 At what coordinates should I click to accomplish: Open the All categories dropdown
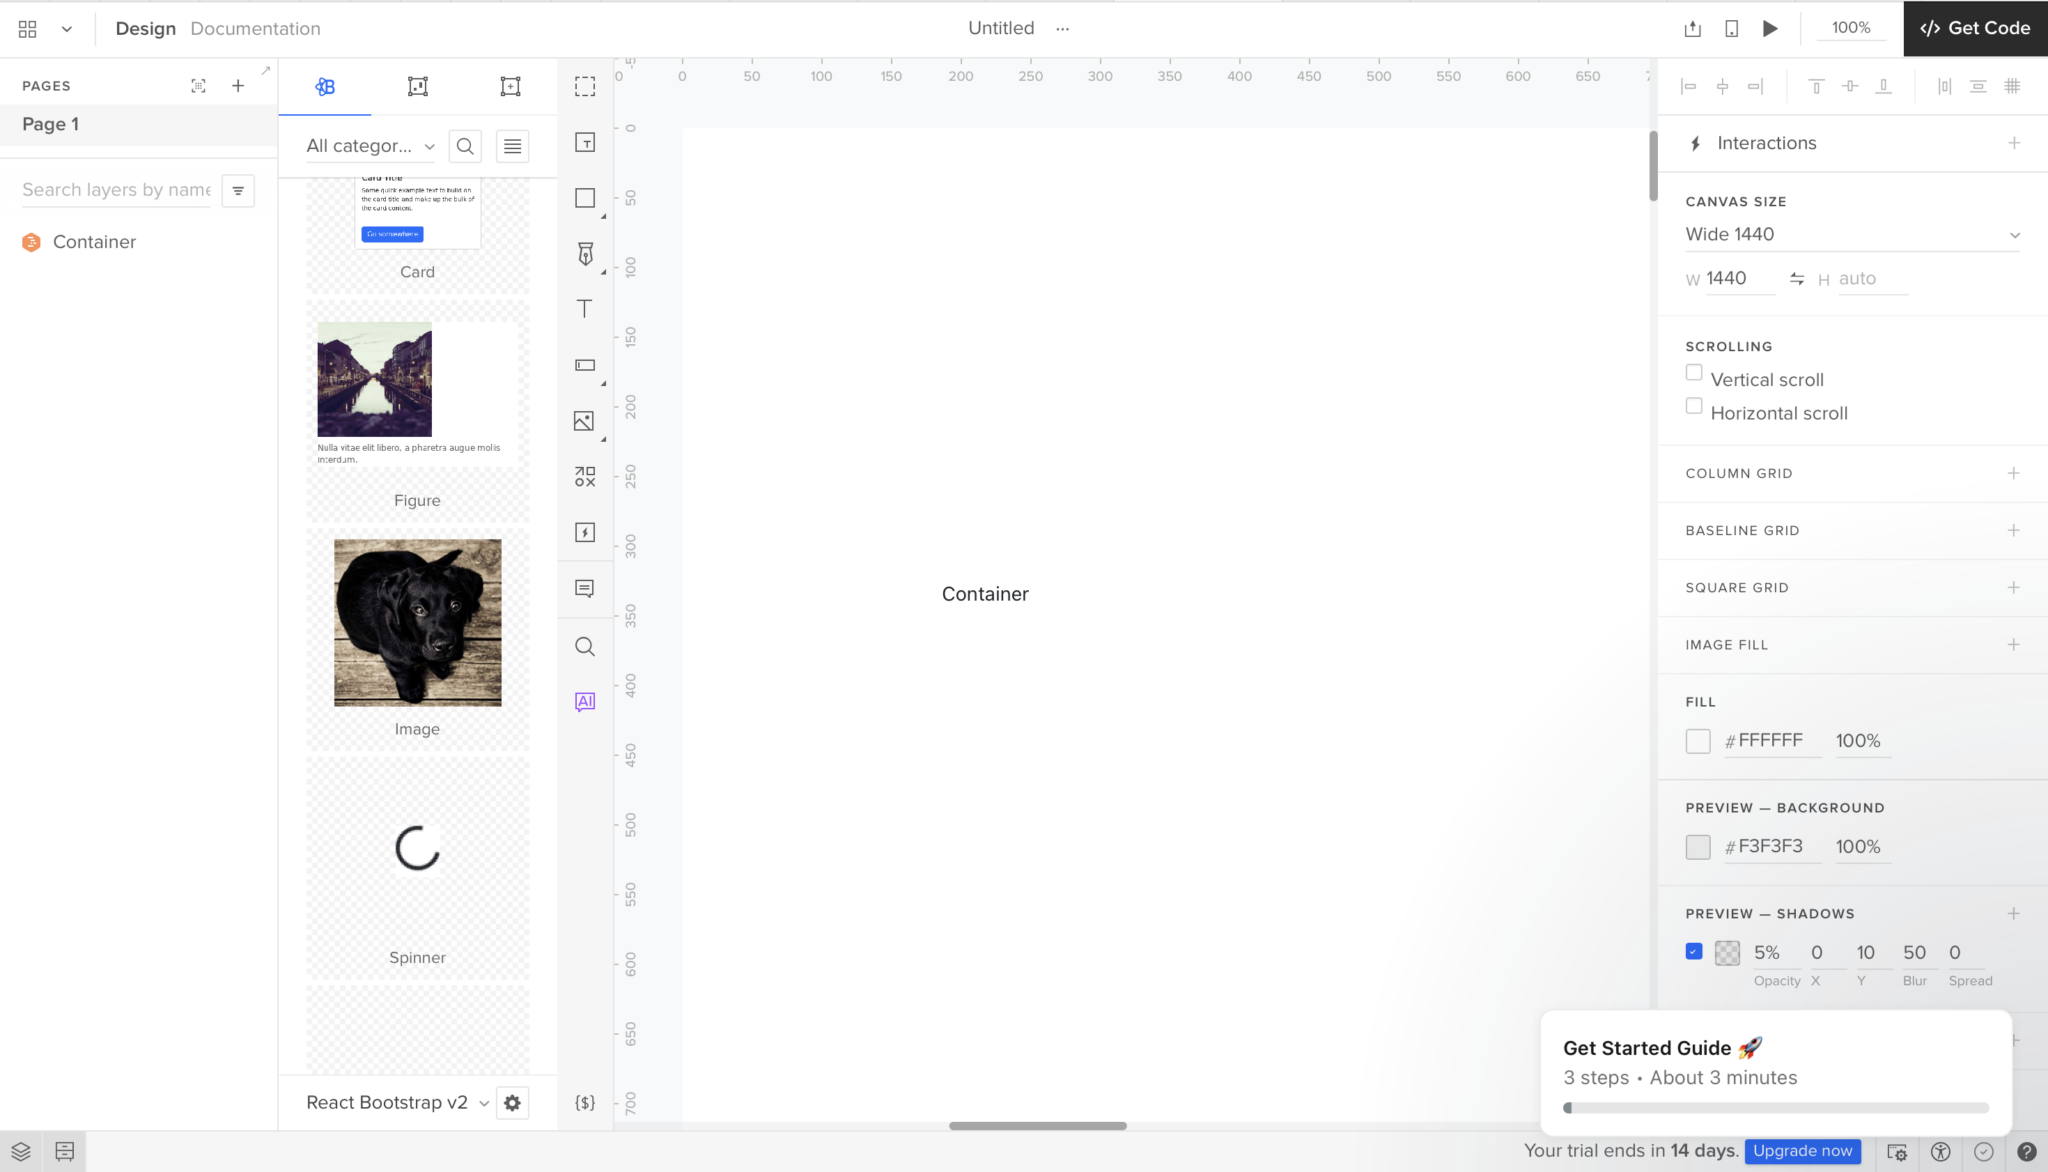(370, 145)
